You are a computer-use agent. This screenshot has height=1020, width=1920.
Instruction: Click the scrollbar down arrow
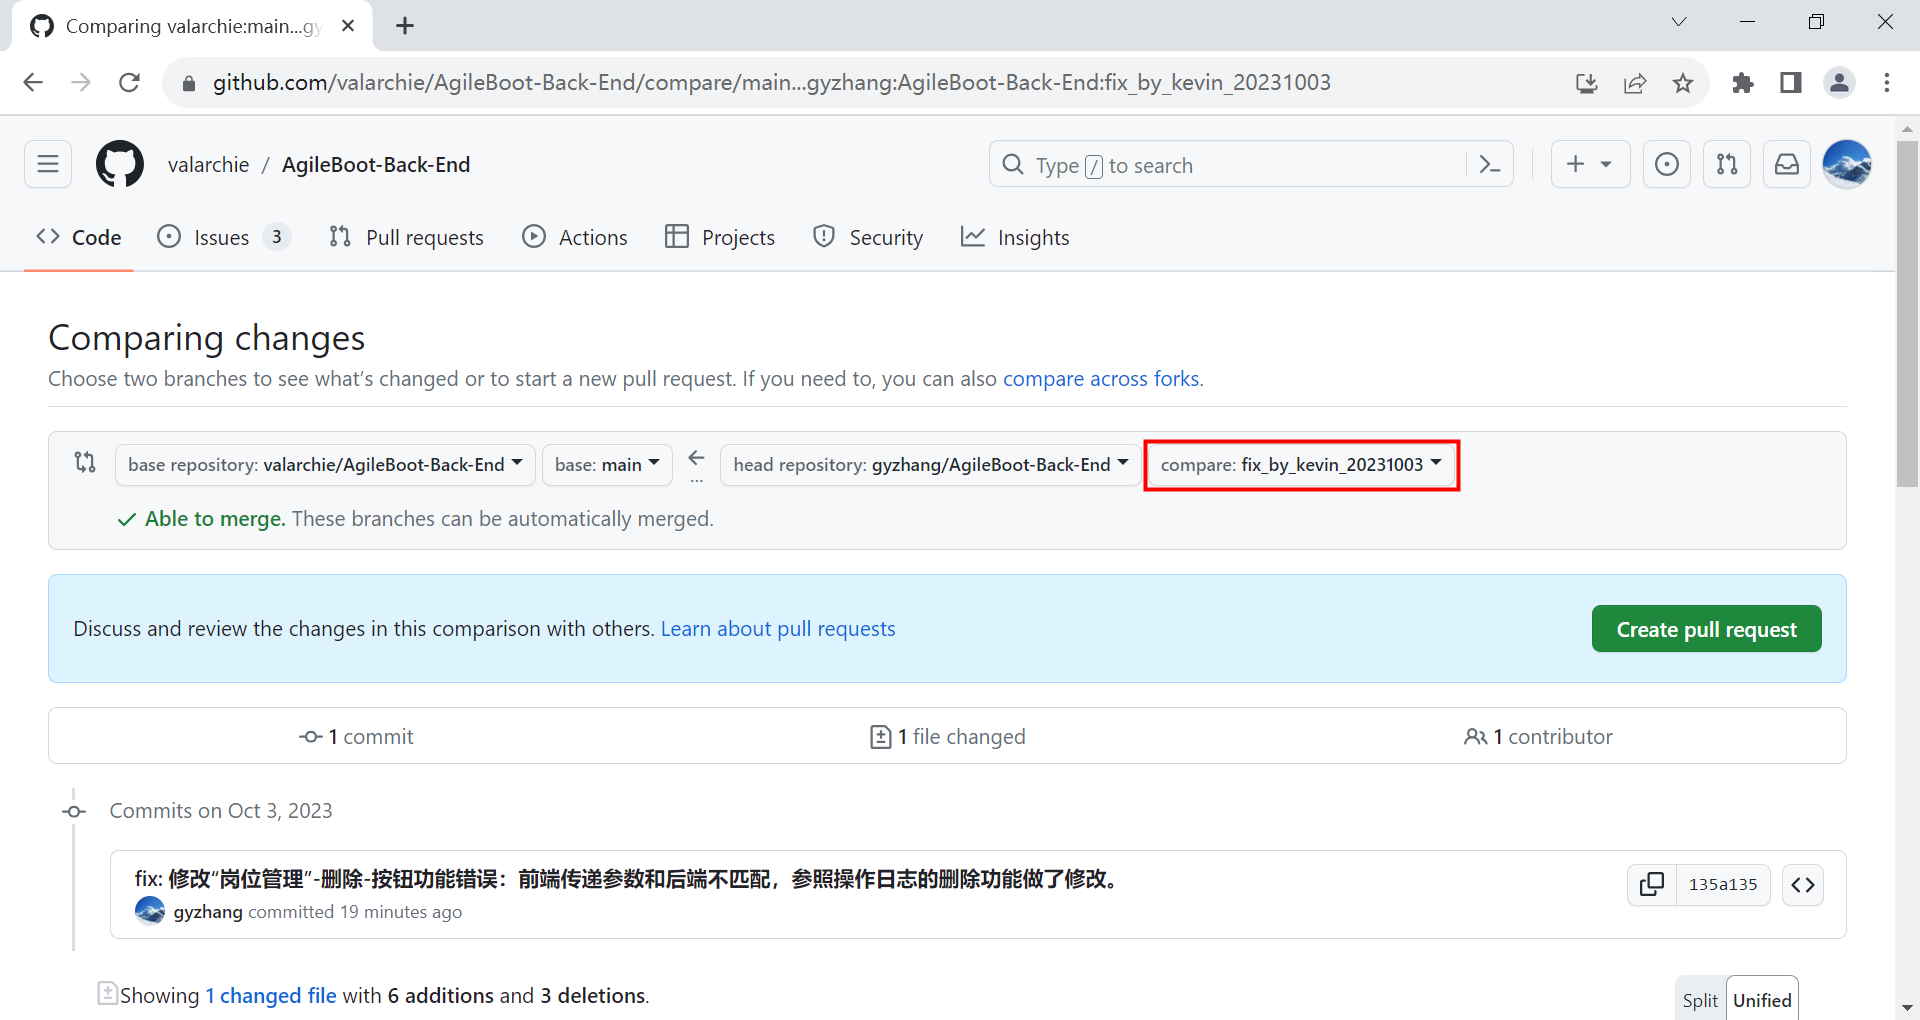[1908, 1008]
